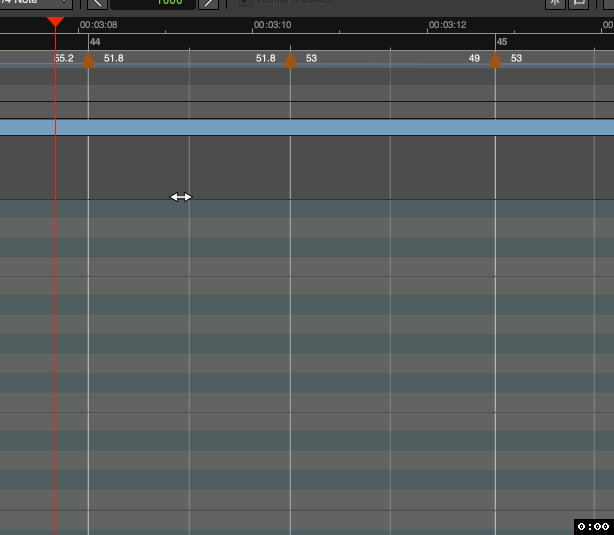Screen dimensions: 614x535
Task: Click the 49 tempo value
Action: (474, 58)
